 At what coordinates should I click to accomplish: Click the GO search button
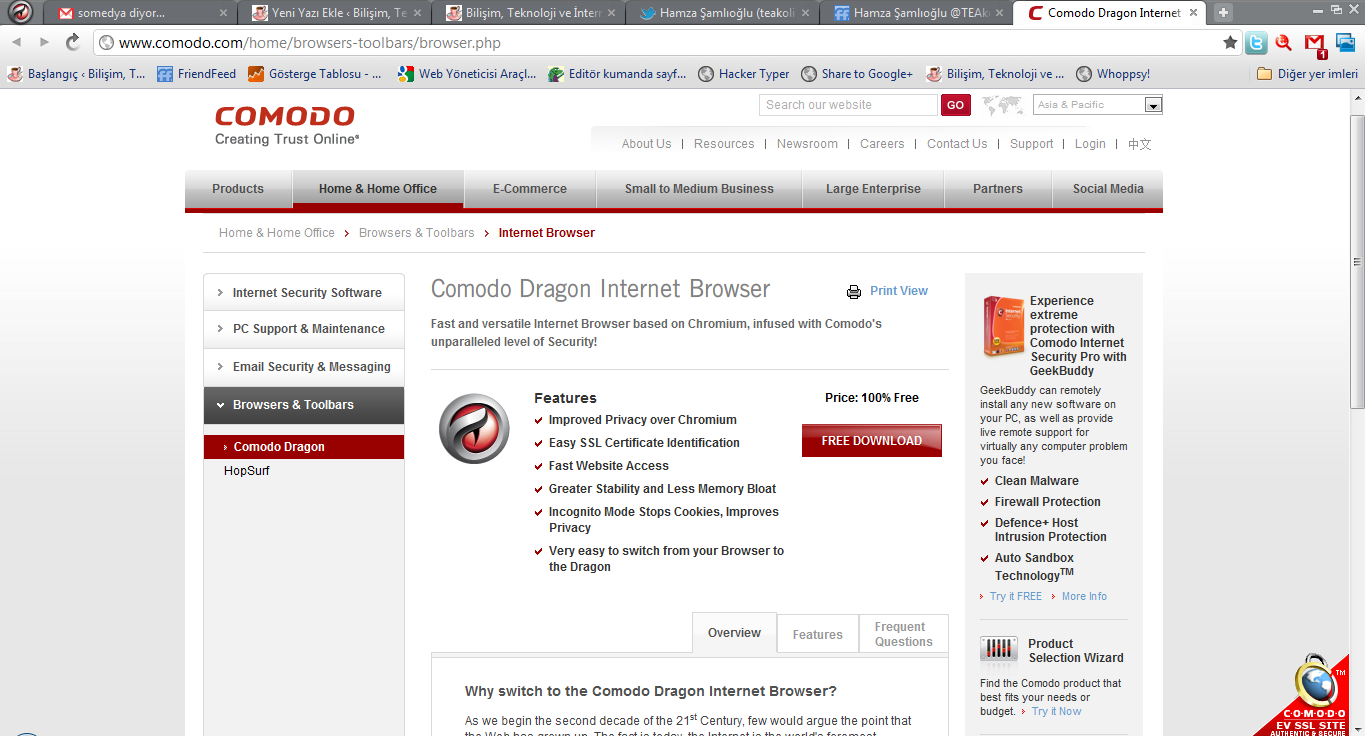[x=955, y=105]
